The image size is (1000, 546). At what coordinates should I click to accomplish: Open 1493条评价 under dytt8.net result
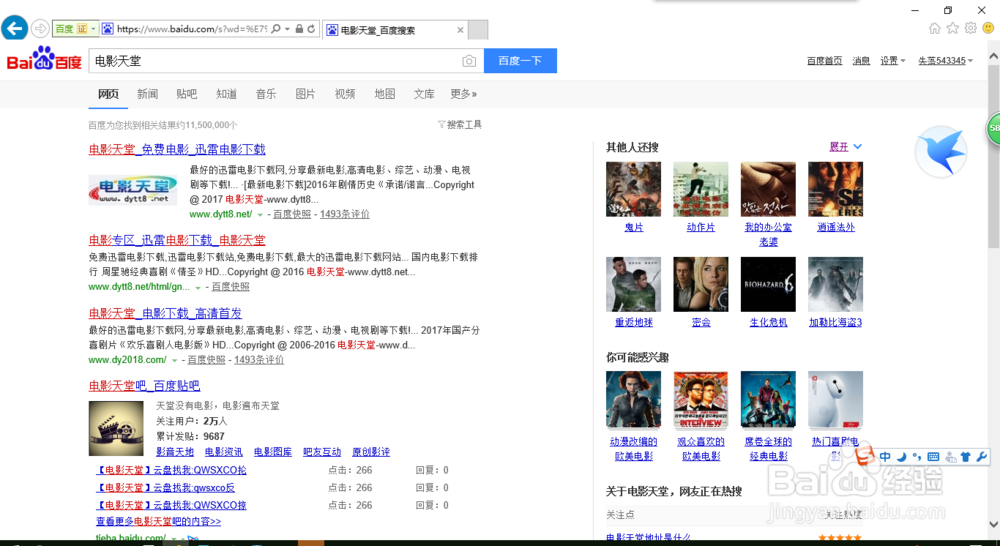click(344, 214)
